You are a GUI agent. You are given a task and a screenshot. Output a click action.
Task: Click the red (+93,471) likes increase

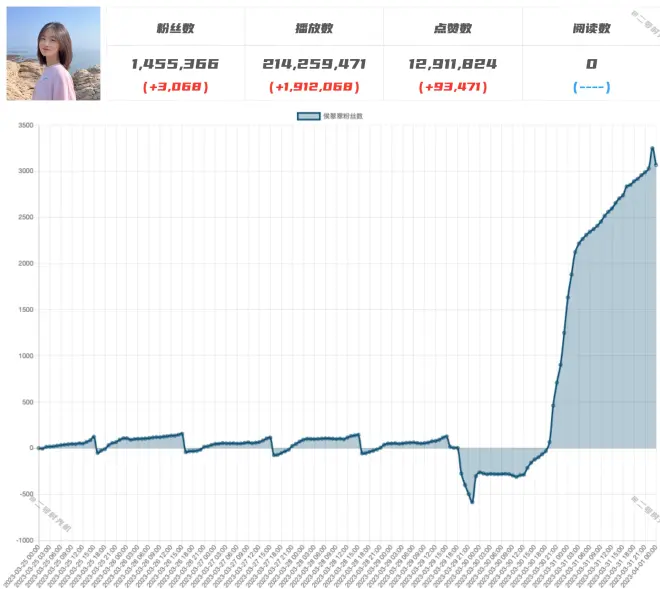point(453,87)
